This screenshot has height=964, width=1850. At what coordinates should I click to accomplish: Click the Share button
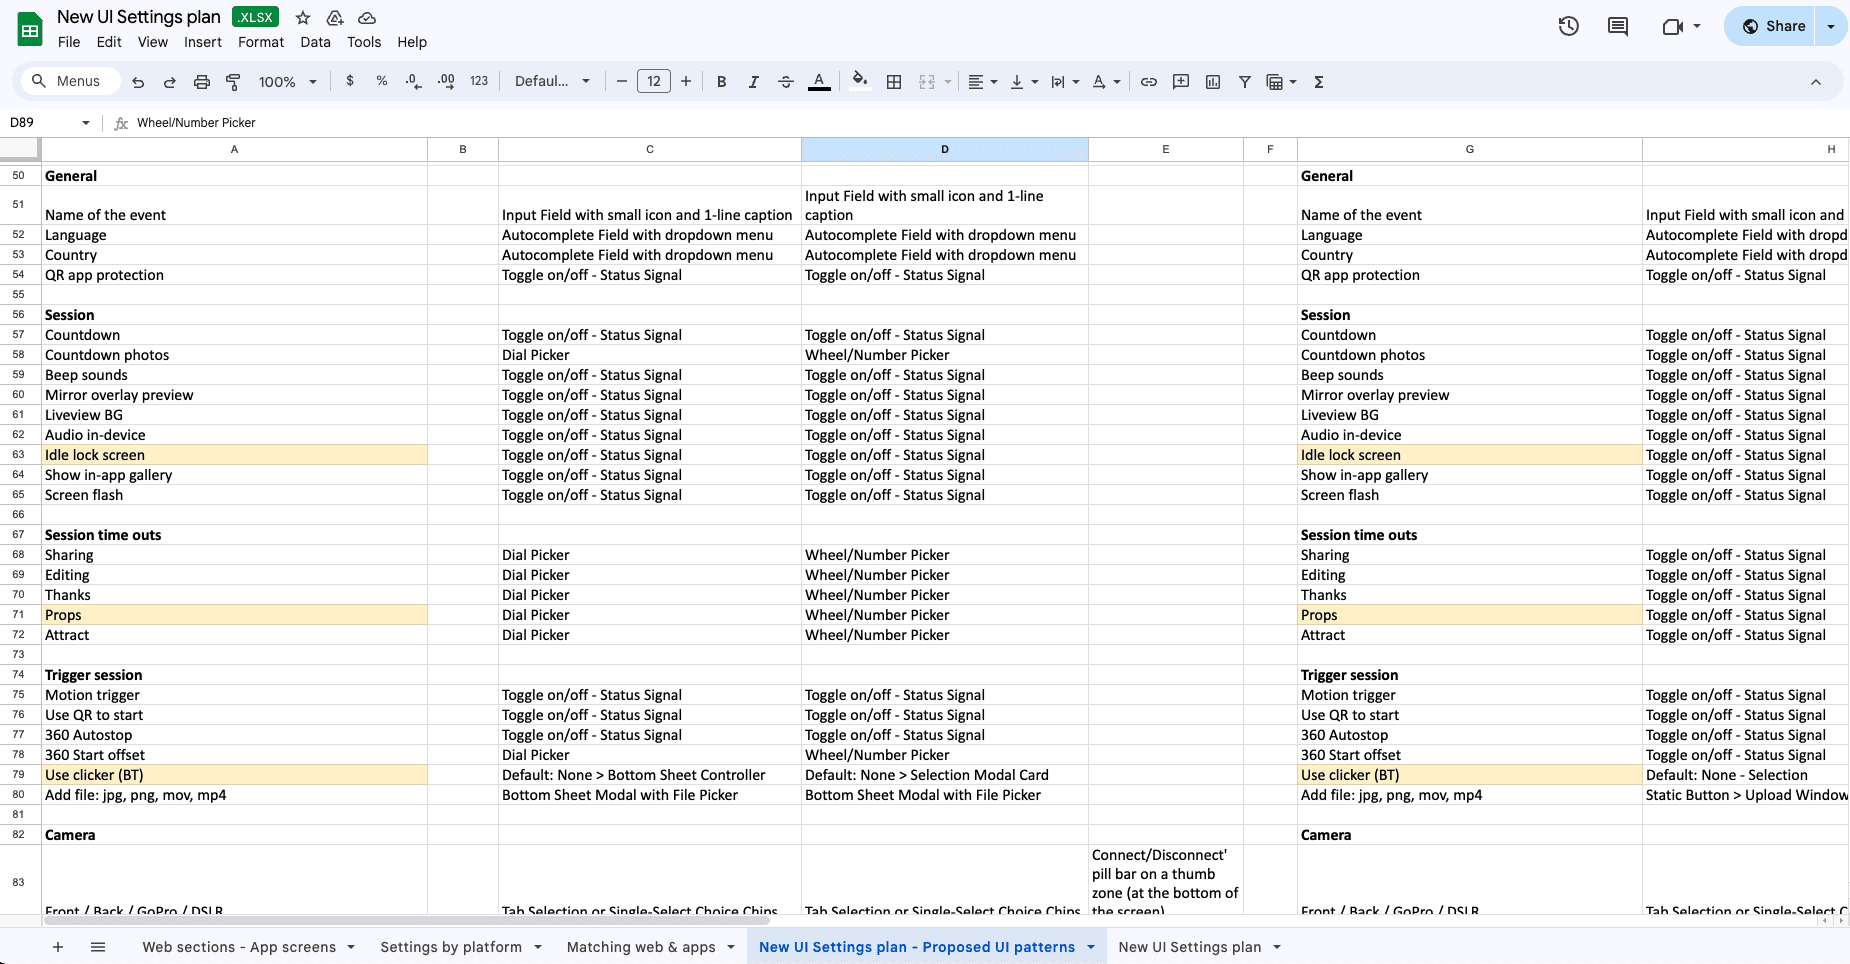pos(1774,26)
